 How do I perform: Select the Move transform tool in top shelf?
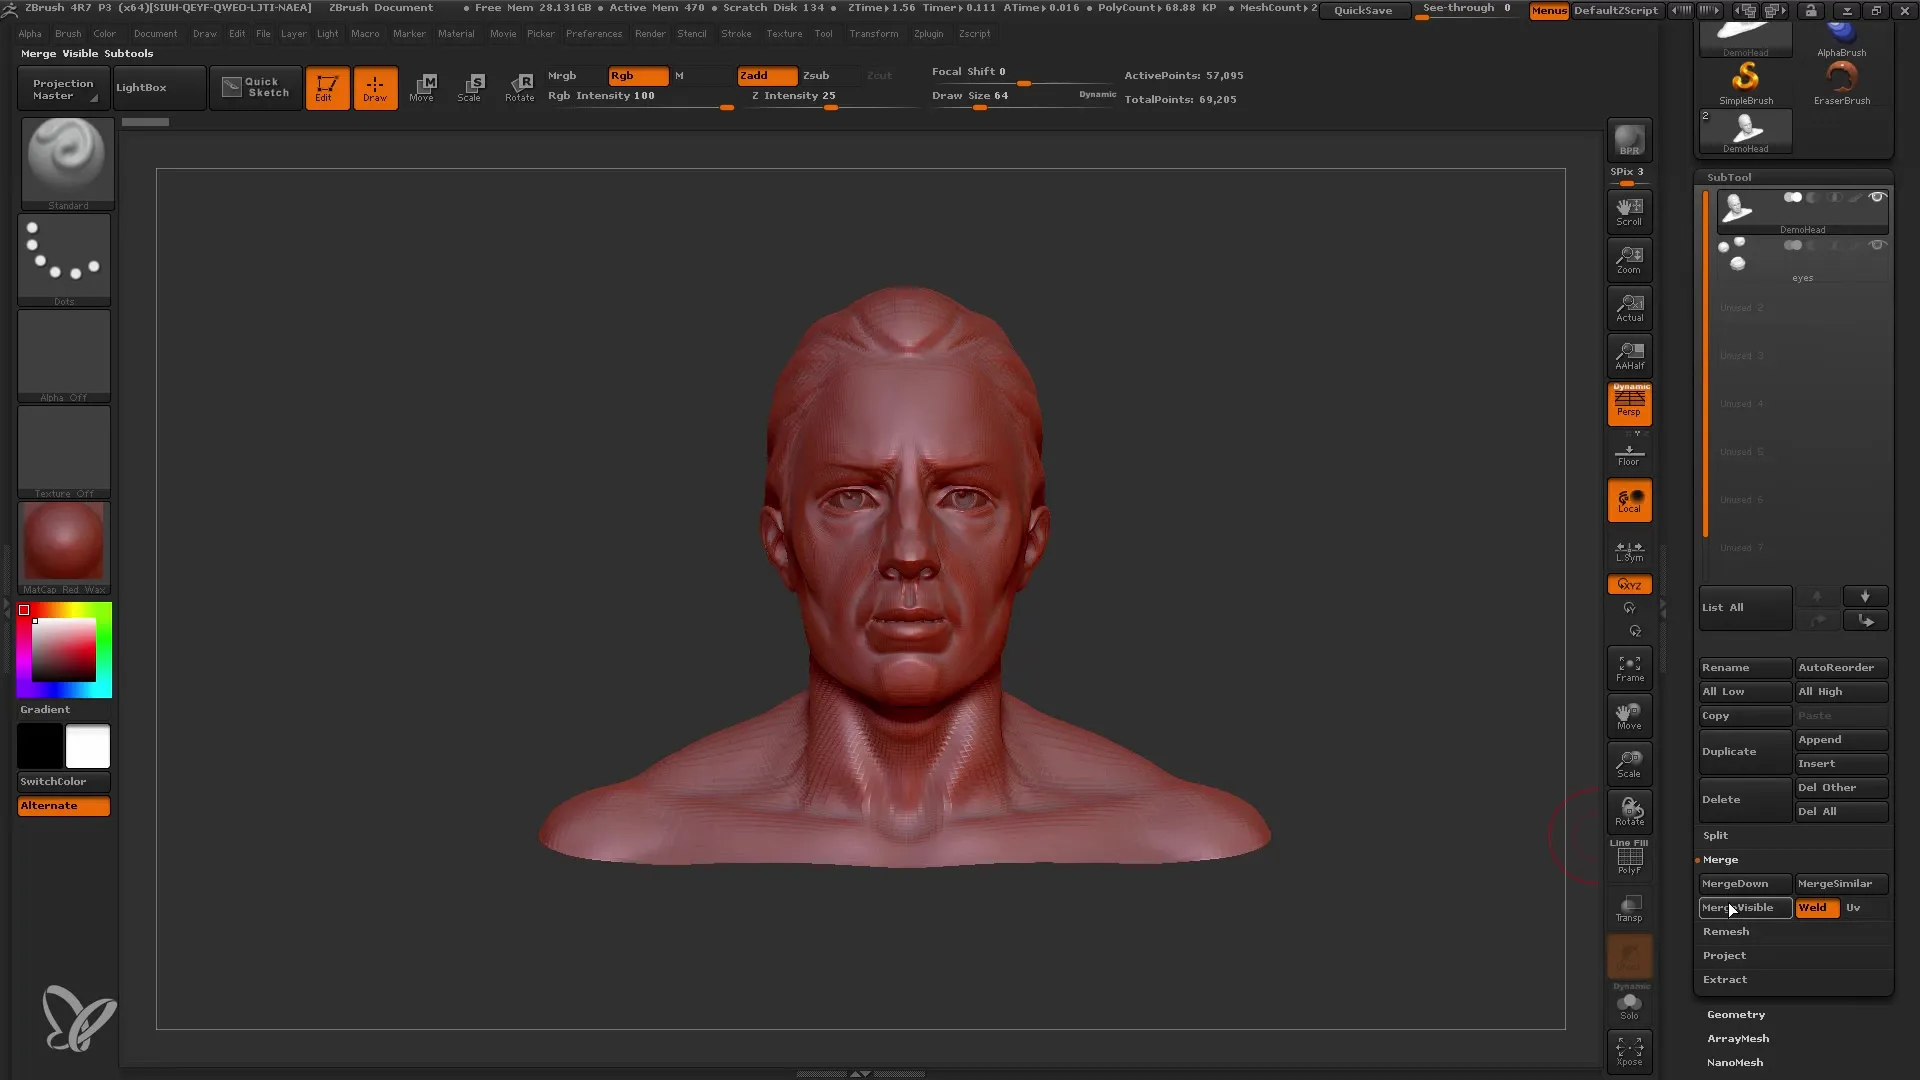click(x=423, y=88)
